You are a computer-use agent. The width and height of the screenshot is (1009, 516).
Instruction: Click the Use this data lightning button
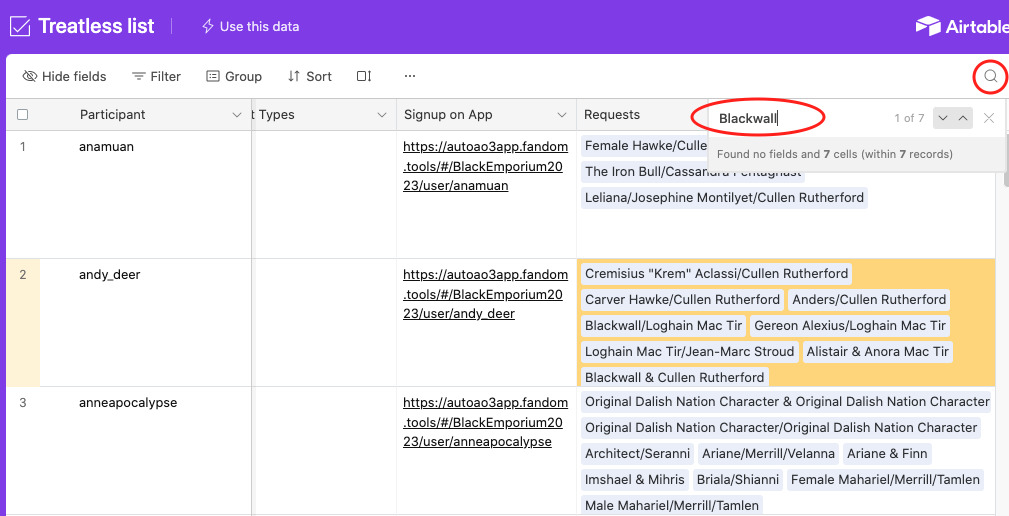250,26
